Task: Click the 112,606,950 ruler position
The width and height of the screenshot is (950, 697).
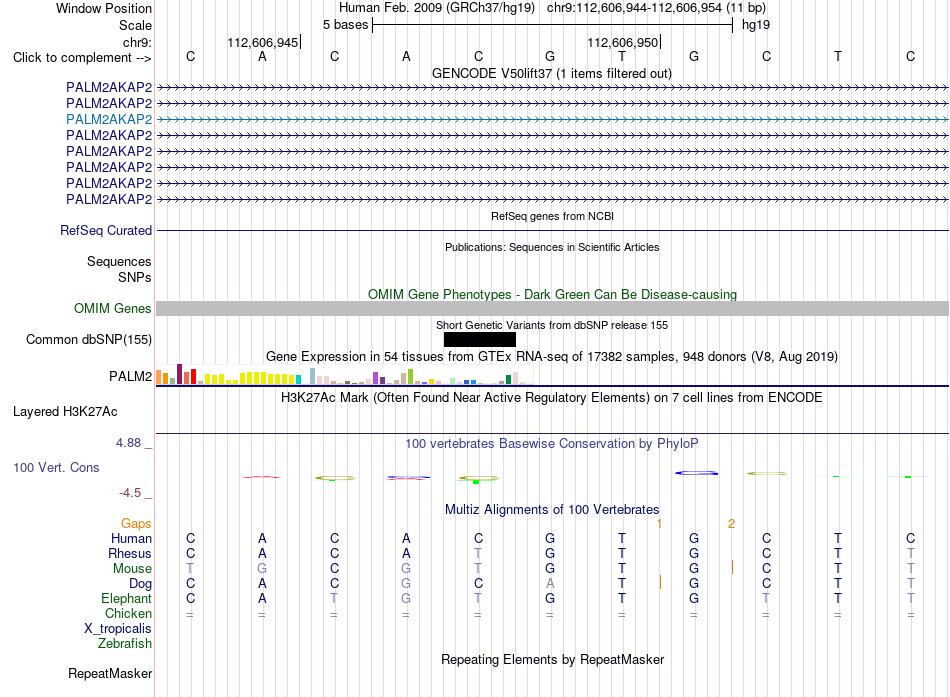Action: pos(623,42)
